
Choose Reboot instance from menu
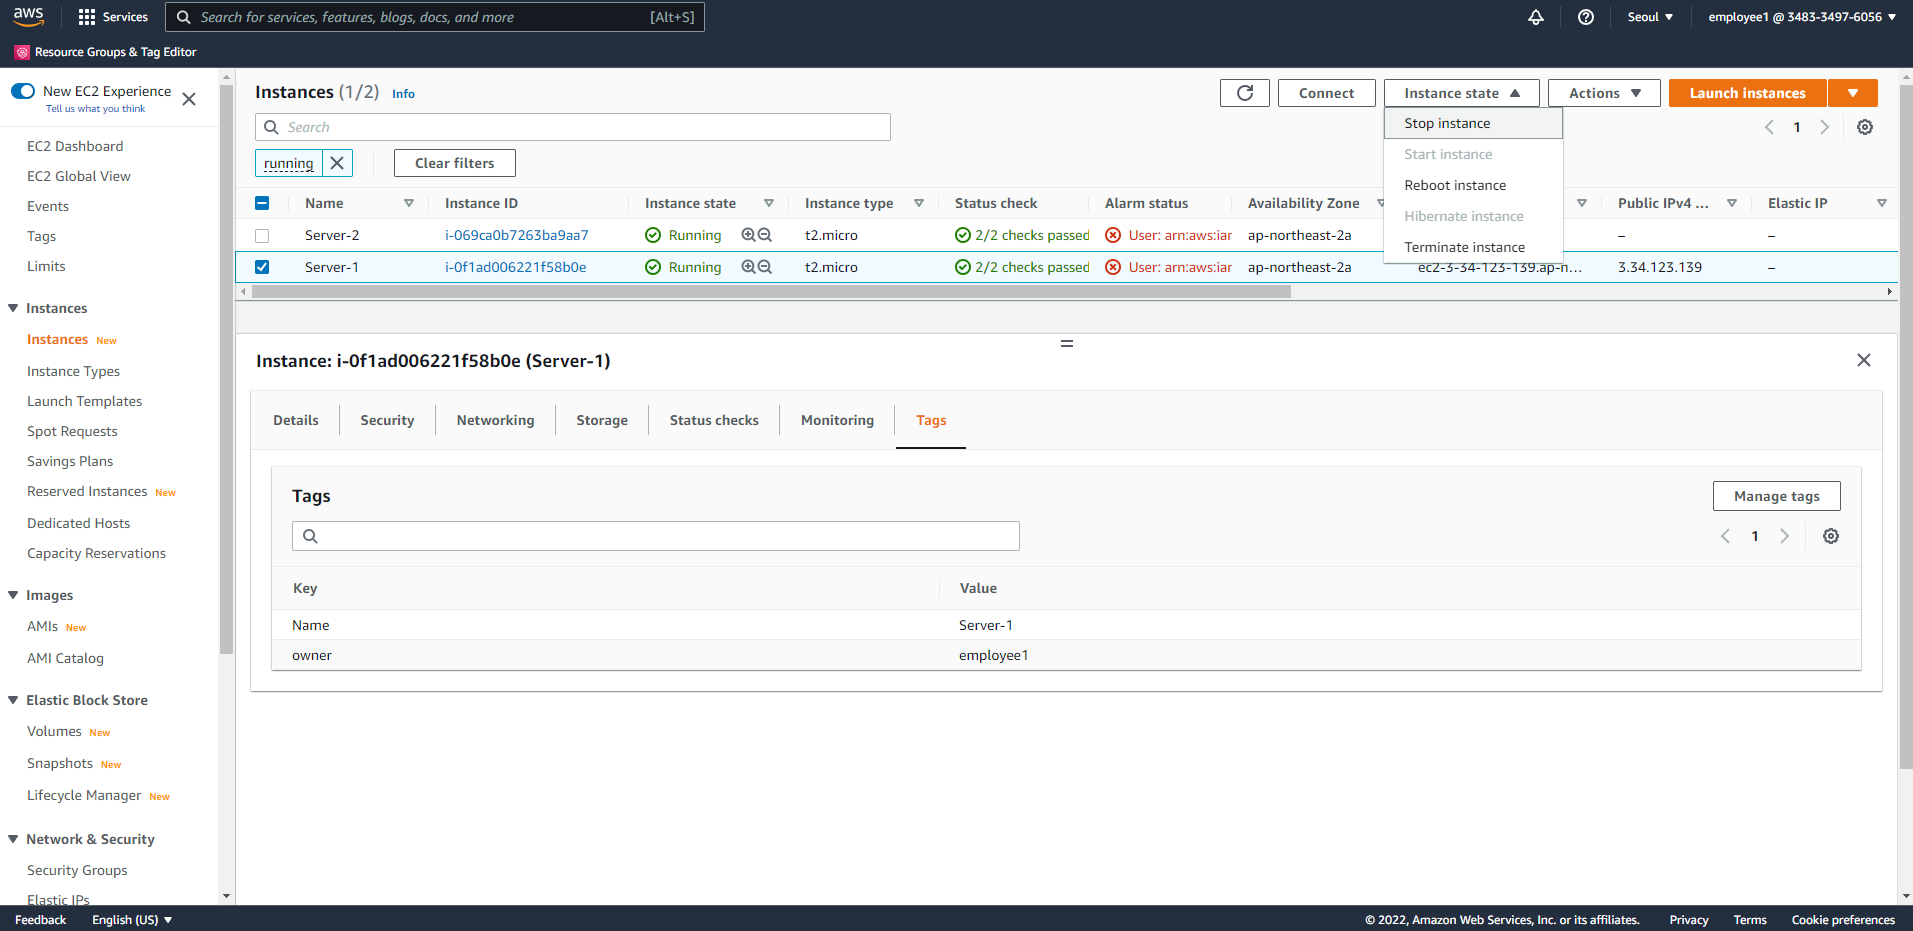1473,185
